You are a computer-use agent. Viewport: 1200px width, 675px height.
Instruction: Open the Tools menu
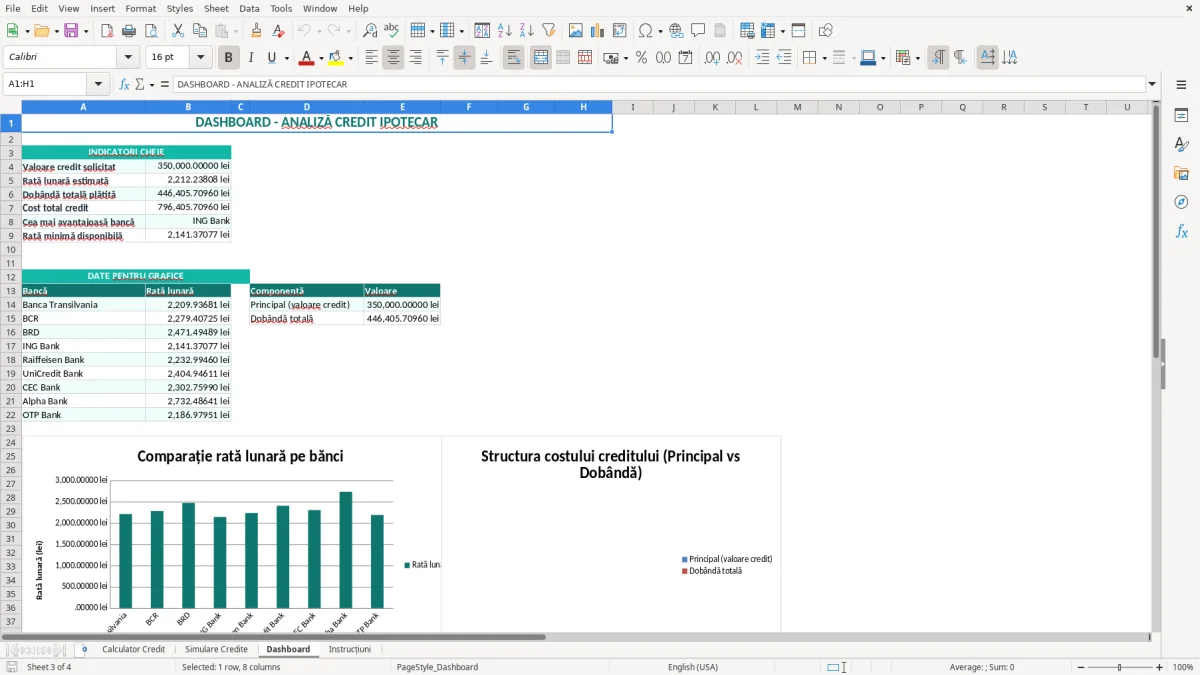[281, 8]
